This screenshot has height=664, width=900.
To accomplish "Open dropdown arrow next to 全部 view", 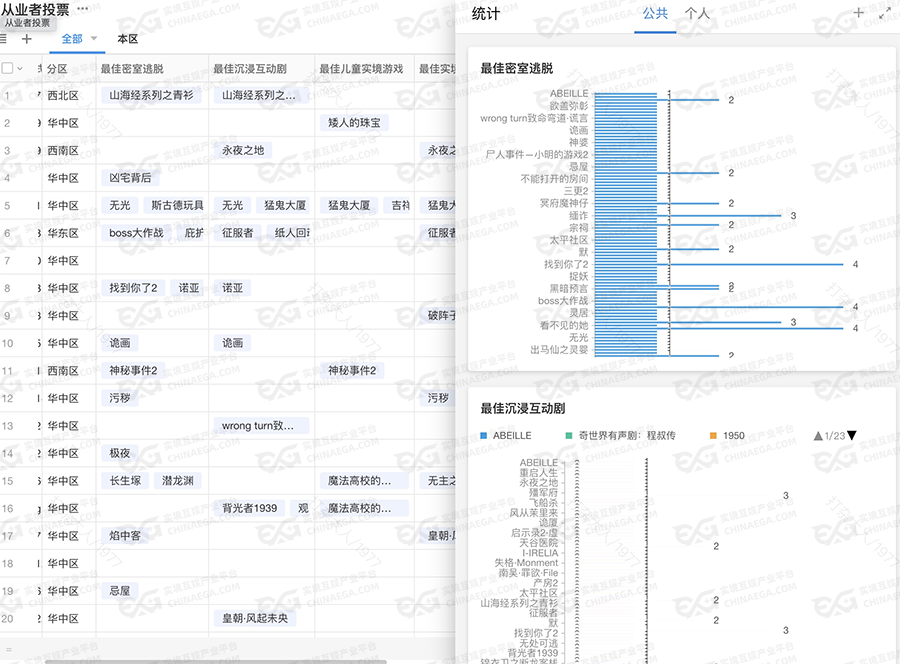I will tap(93, 39).
